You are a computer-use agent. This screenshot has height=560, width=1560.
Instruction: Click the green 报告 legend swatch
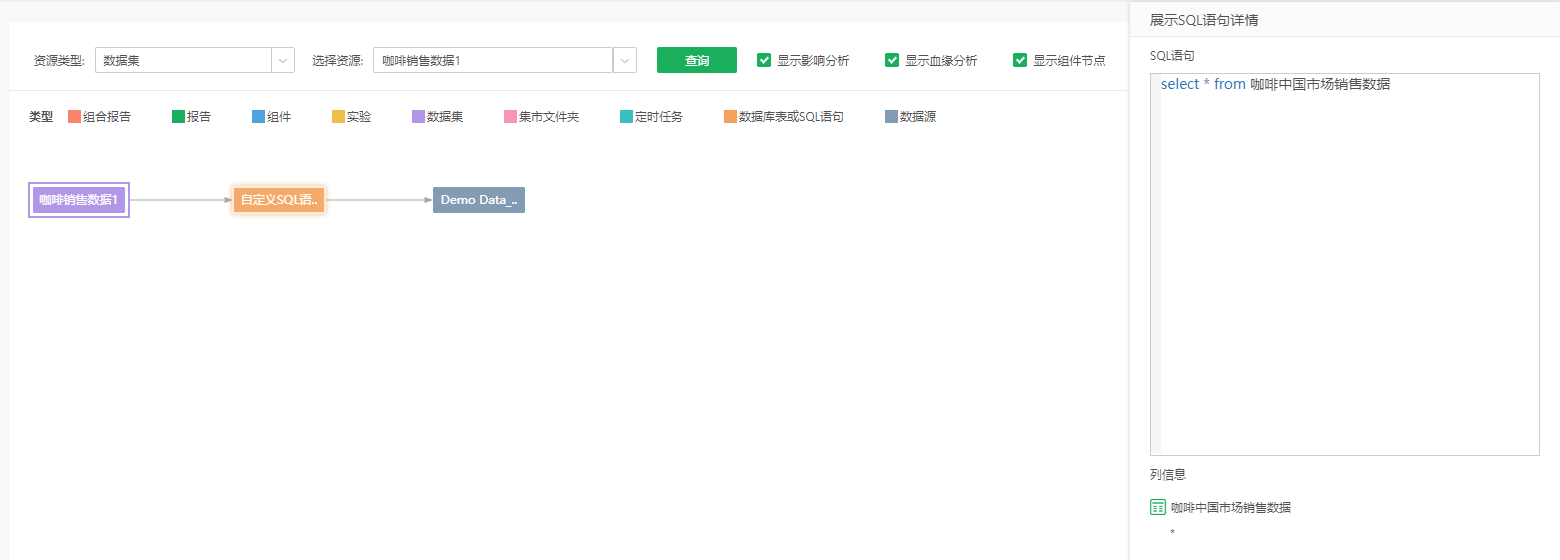pos(178,117)
